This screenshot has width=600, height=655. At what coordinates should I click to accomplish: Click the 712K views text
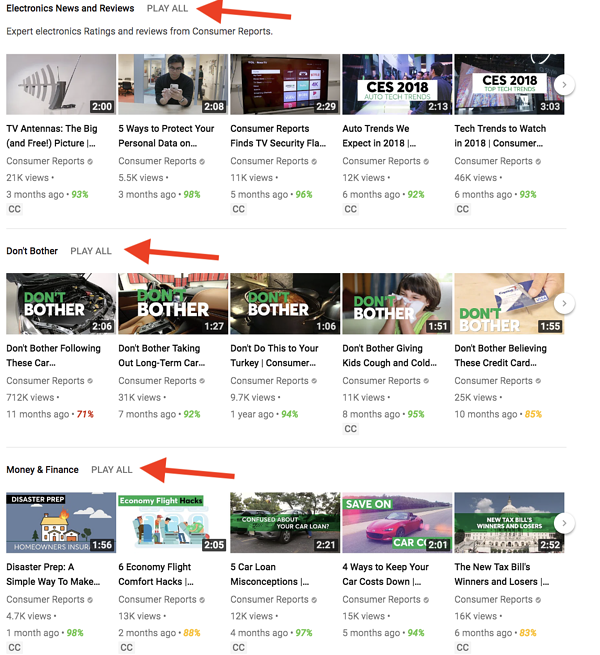(30, 398)
